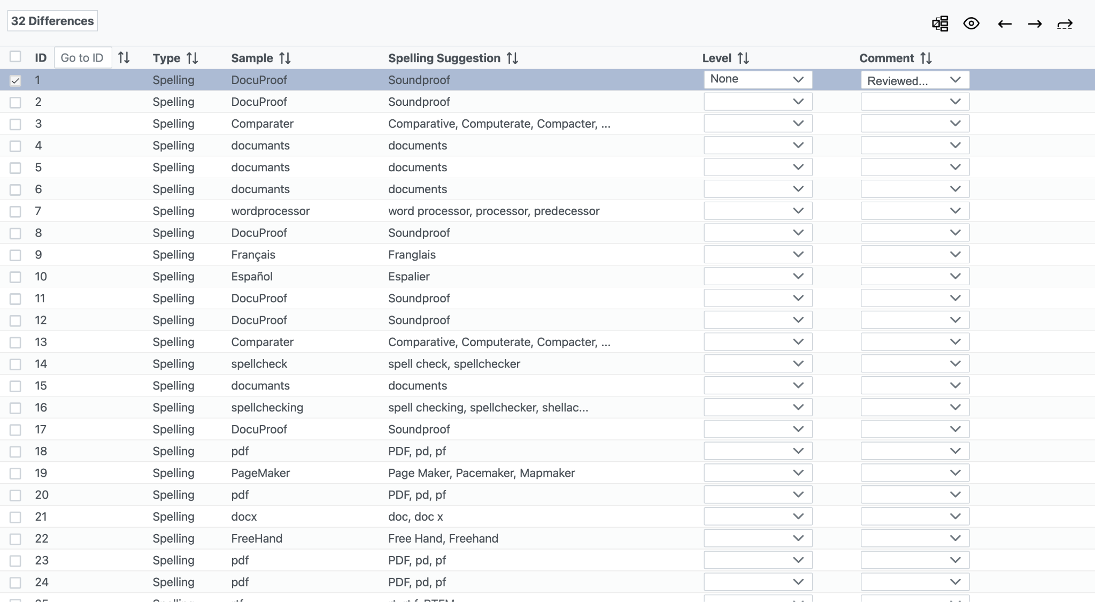Screen dimensions: 1096x602
Task: Open the Comment dropdown showing Reviewed
Action: [x=914, y=80]
